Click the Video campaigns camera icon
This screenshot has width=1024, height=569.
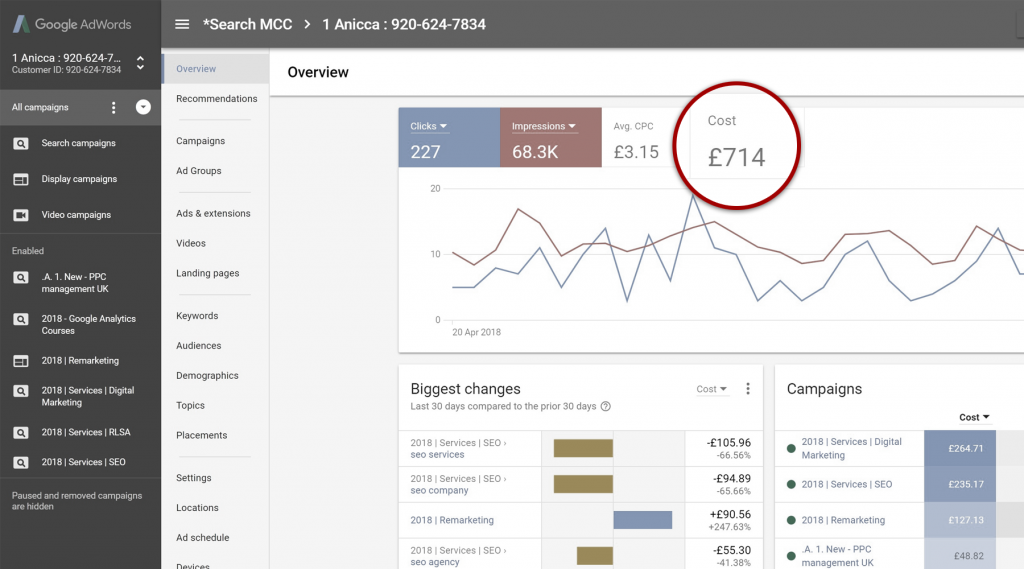tap(20, 215)
